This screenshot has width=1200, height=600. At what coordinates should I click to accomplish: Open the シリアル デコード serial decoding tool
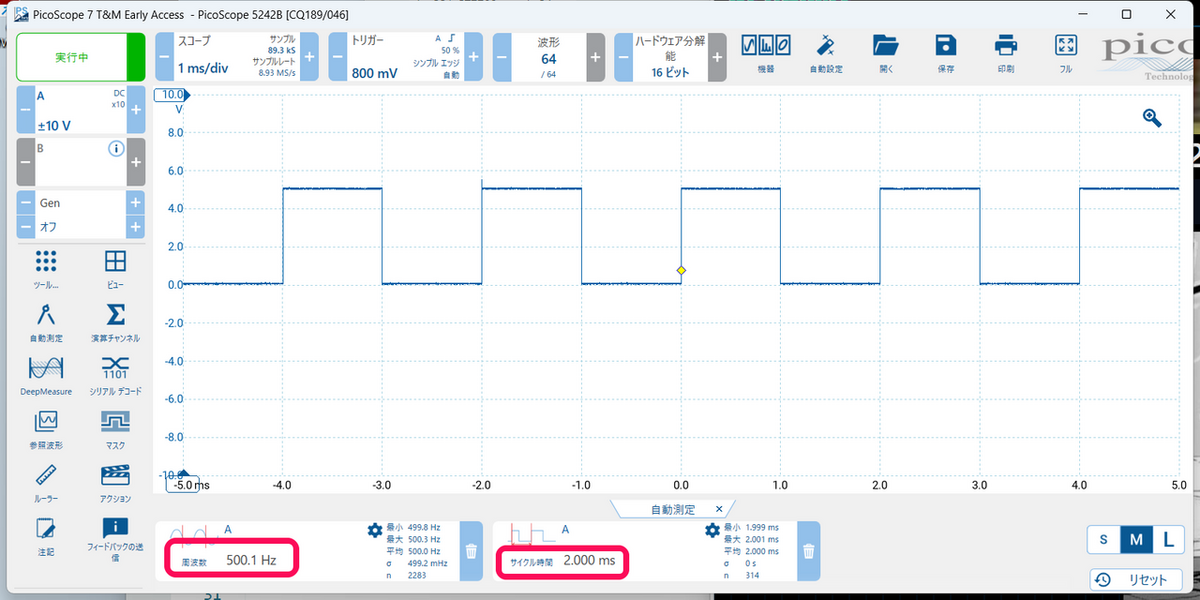(115, 374)
